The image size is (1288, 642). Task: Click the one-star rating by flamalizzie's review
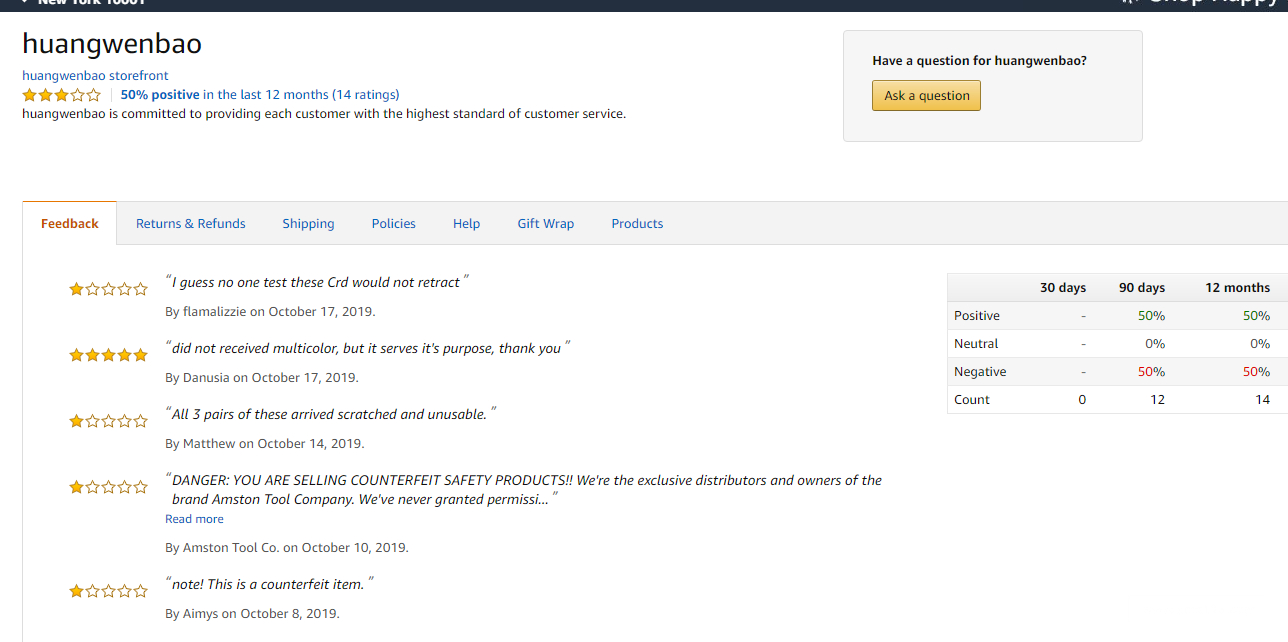pos(108,289)
